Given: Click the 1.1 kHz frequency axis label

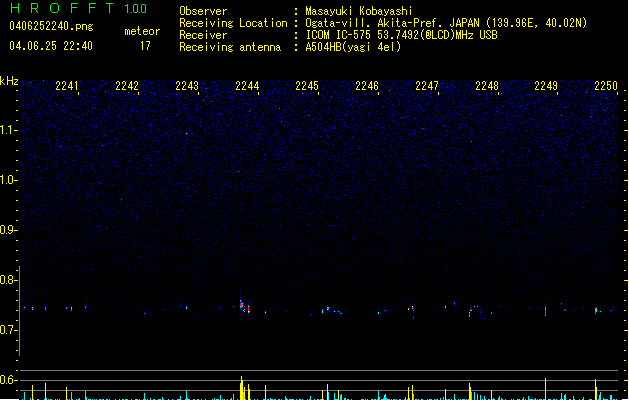Looking at the screenshot, I should 9,130.
